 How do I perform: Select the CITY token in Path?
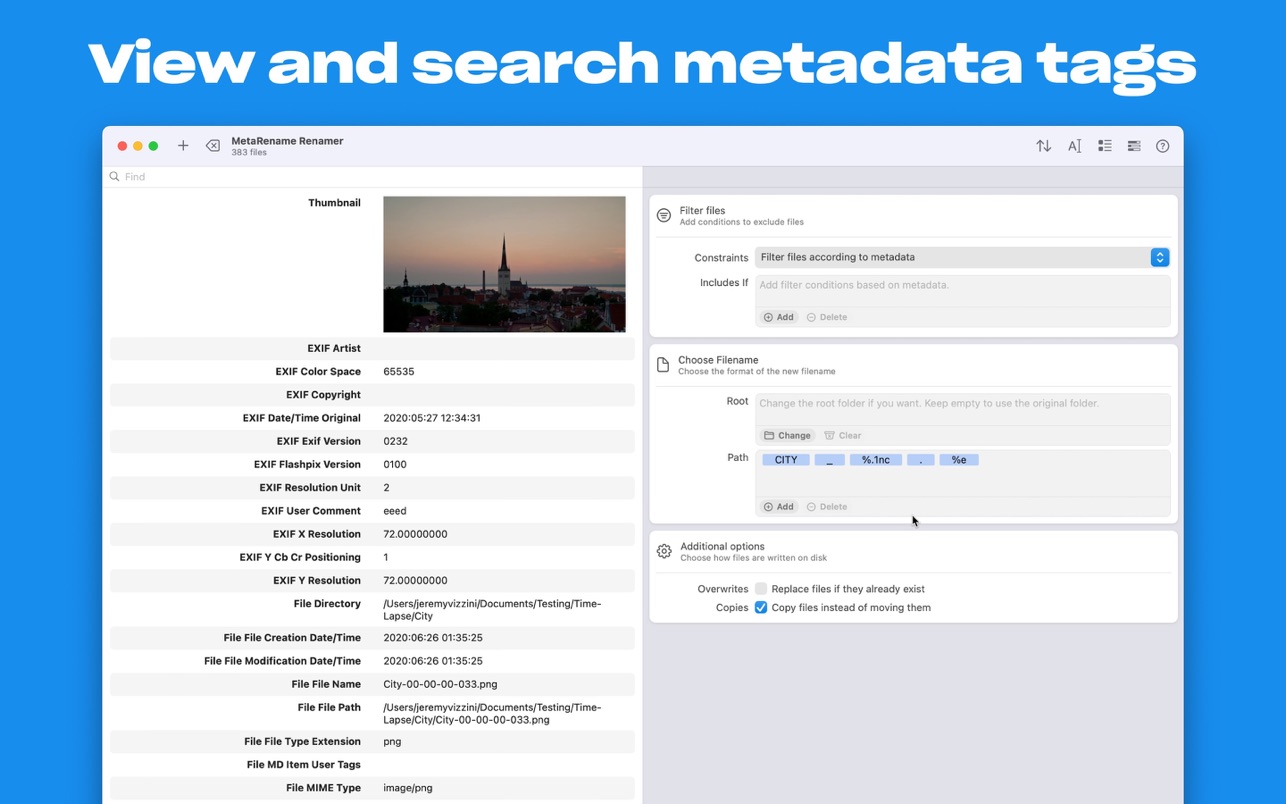786,460
